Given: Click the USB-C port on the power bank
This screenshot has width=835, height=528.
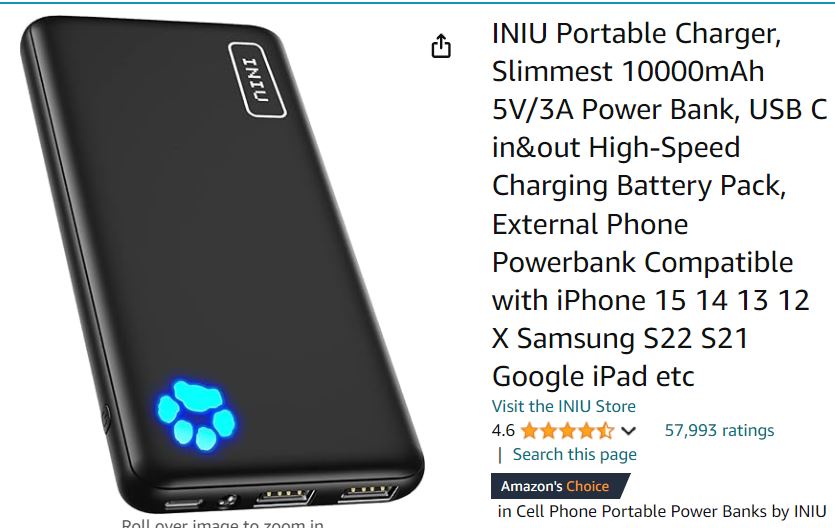Looking at the screenshot, I should tap(183, 504).
